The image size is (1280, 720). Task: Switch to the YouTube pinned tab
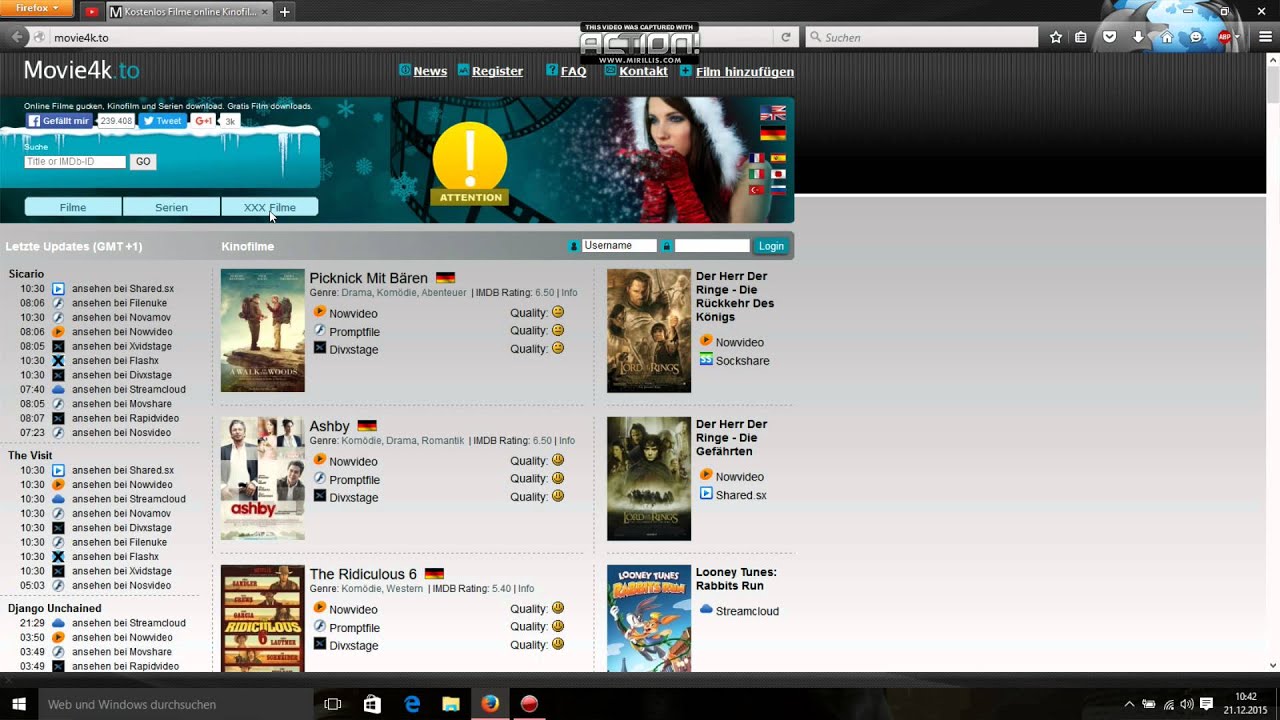coord(92,12)
